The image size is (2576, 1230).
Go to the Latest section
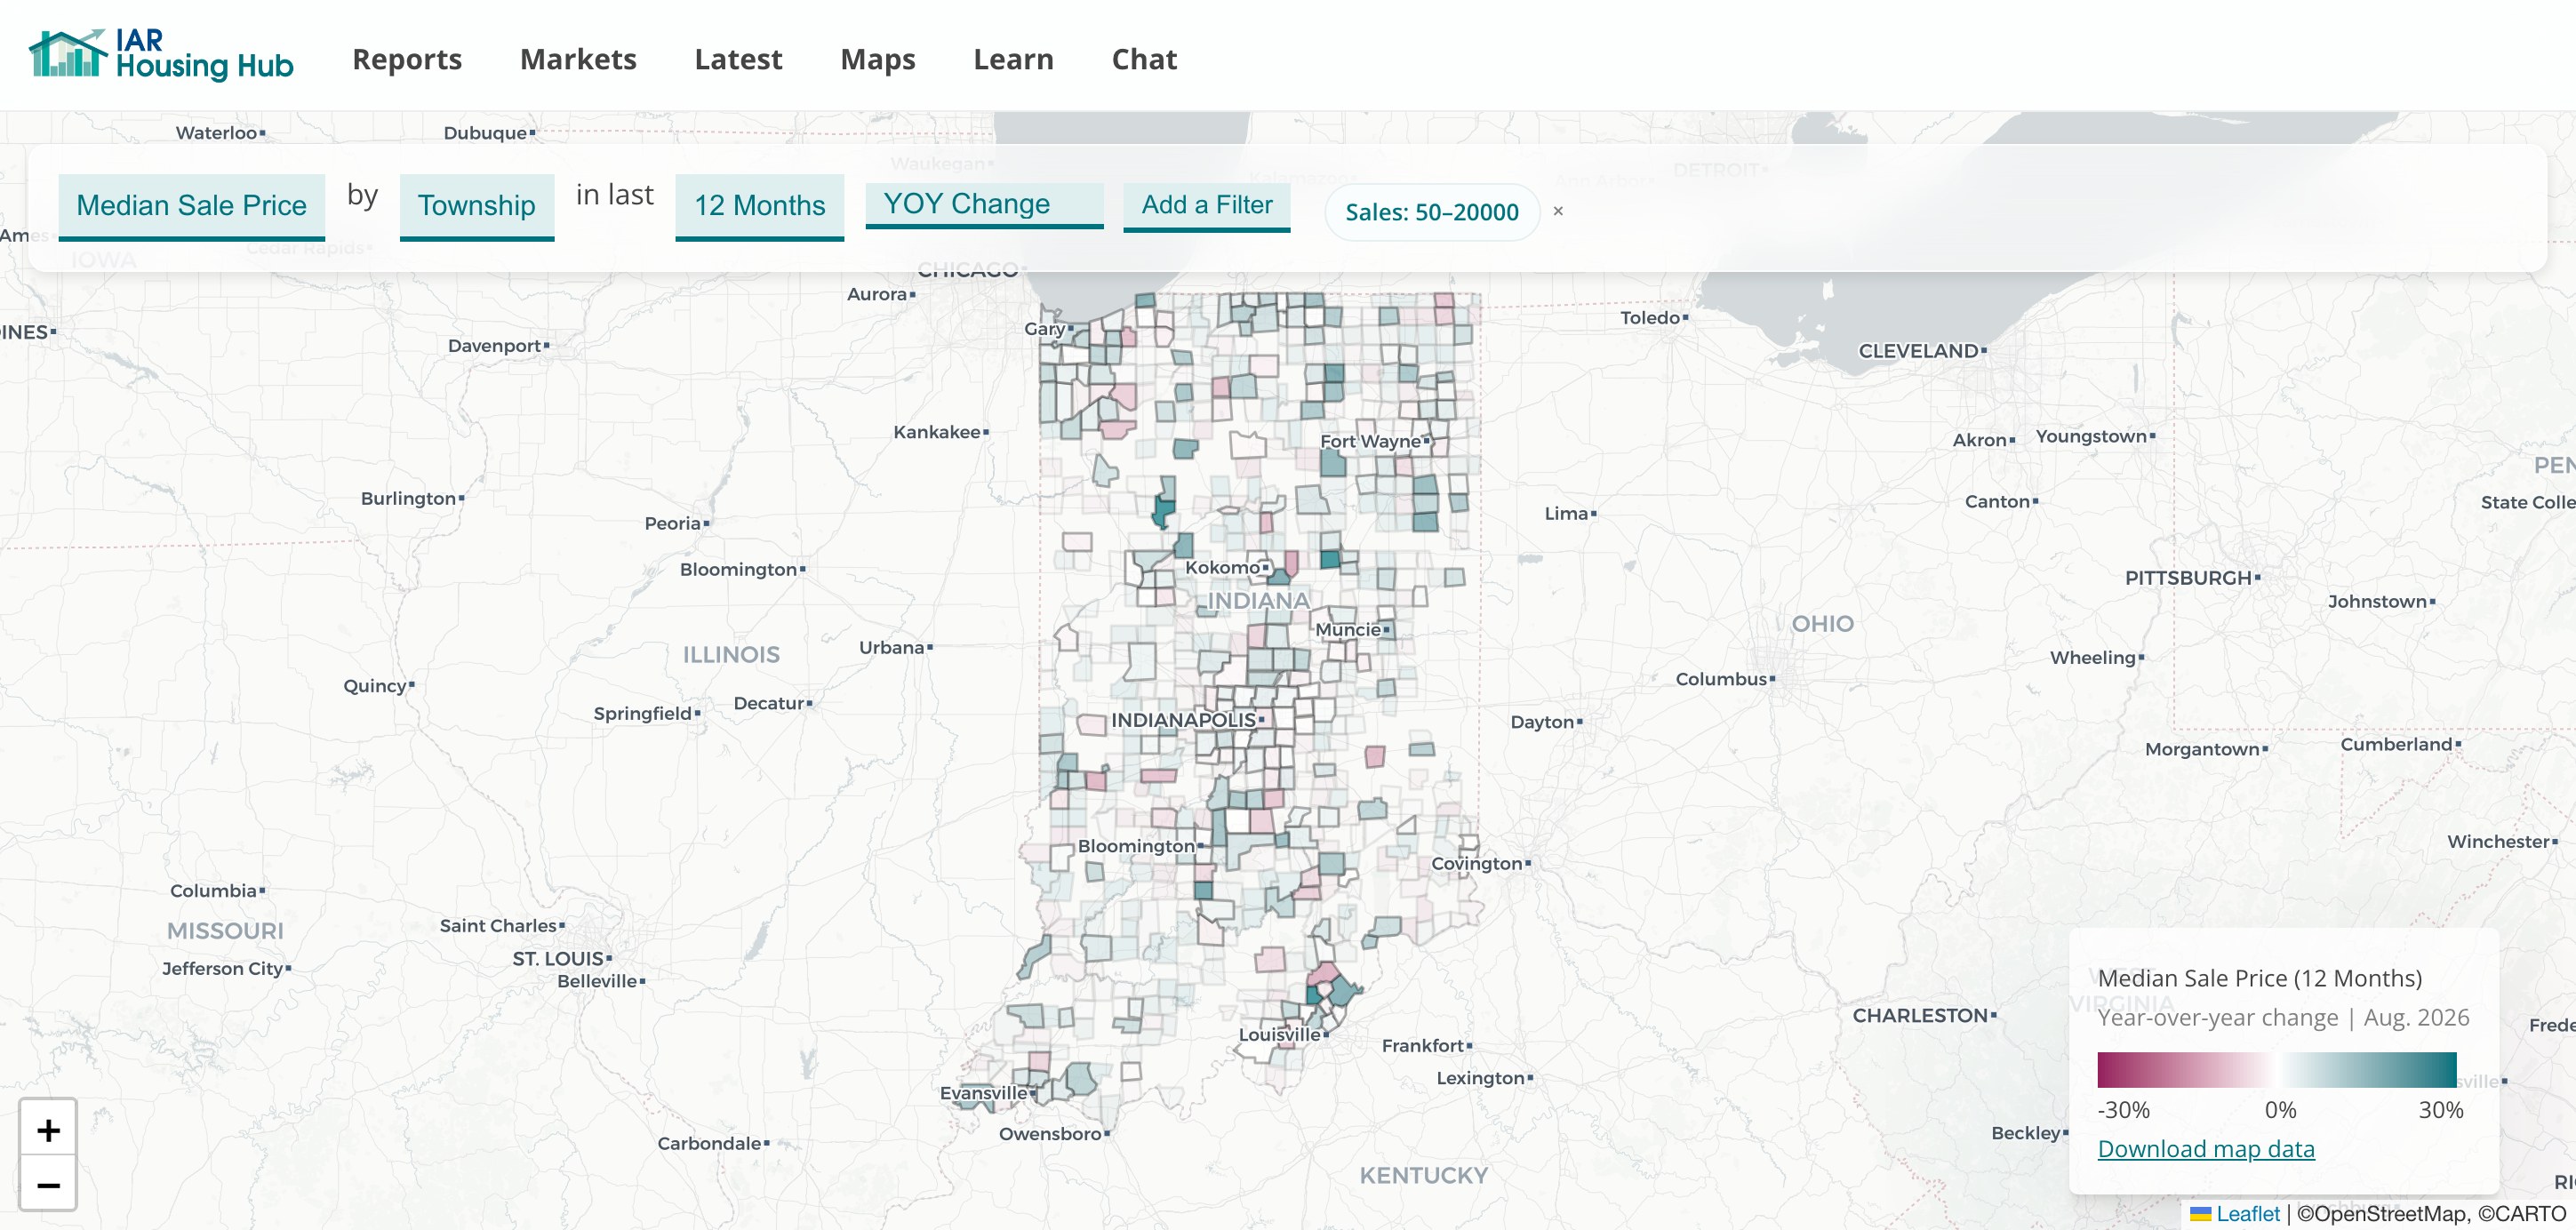click(x=738, y=59)
